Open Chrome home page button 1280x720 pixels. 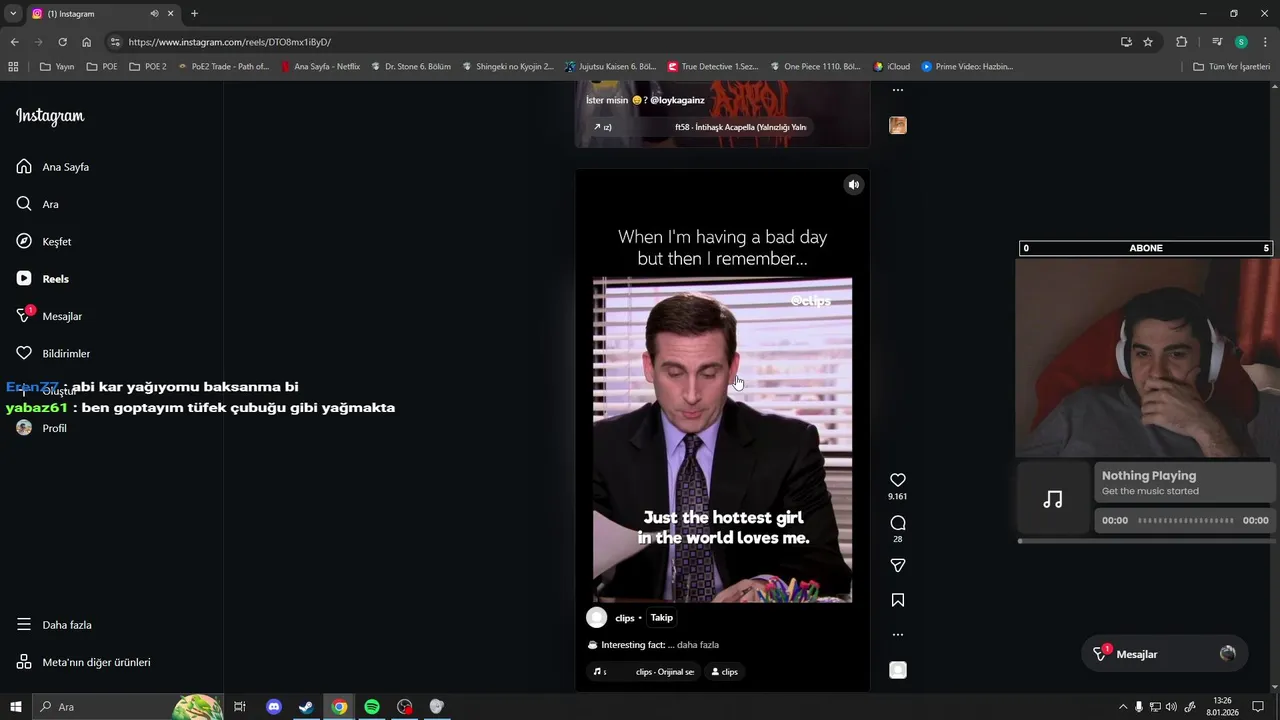pos(86,42)
